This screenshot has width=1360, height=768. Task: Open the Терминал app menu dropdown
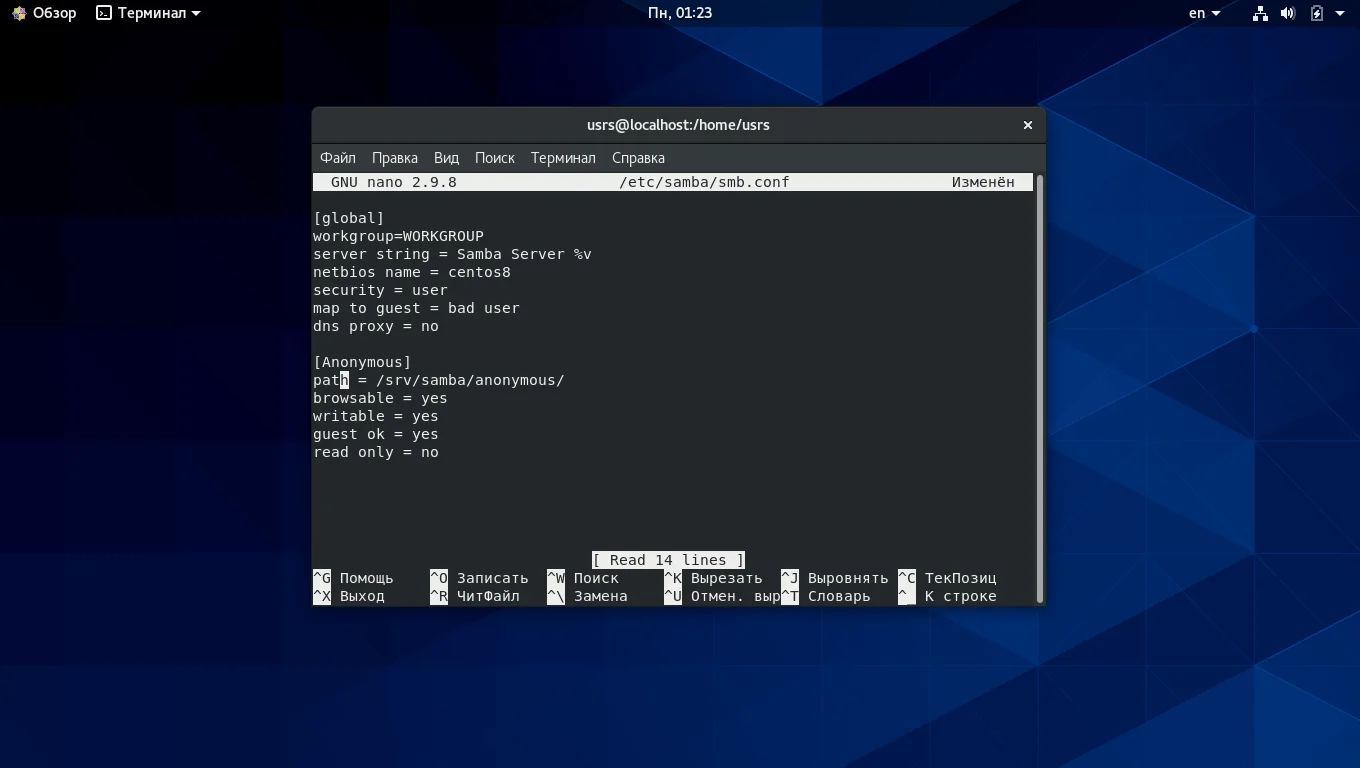point(195,14)
